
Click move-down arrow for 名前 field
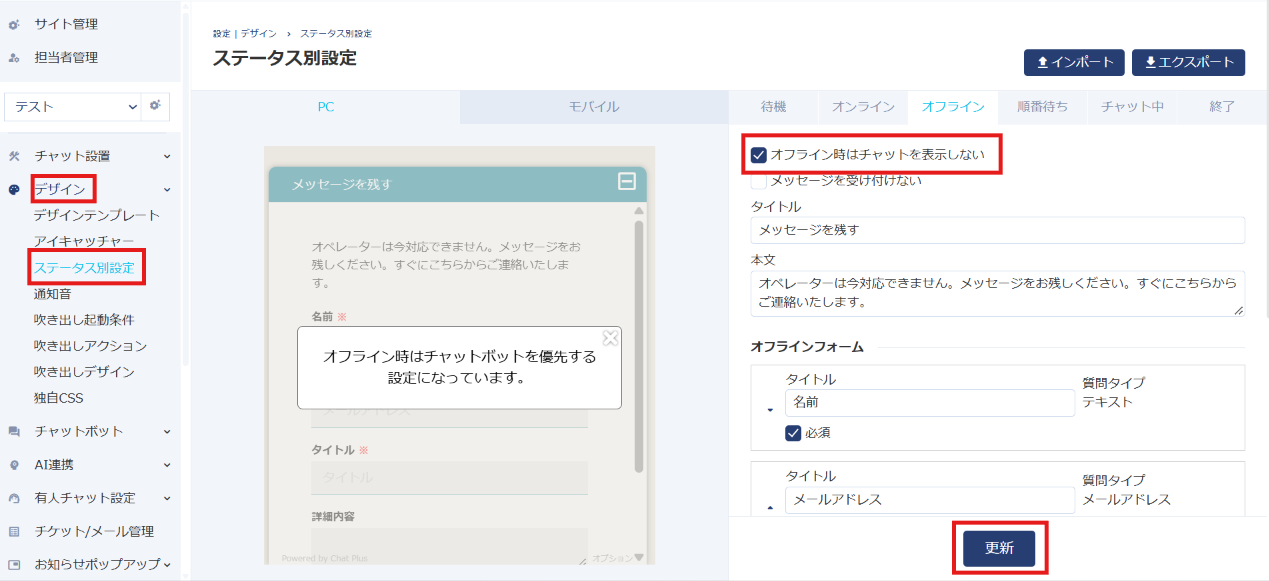tap(770, 409)
